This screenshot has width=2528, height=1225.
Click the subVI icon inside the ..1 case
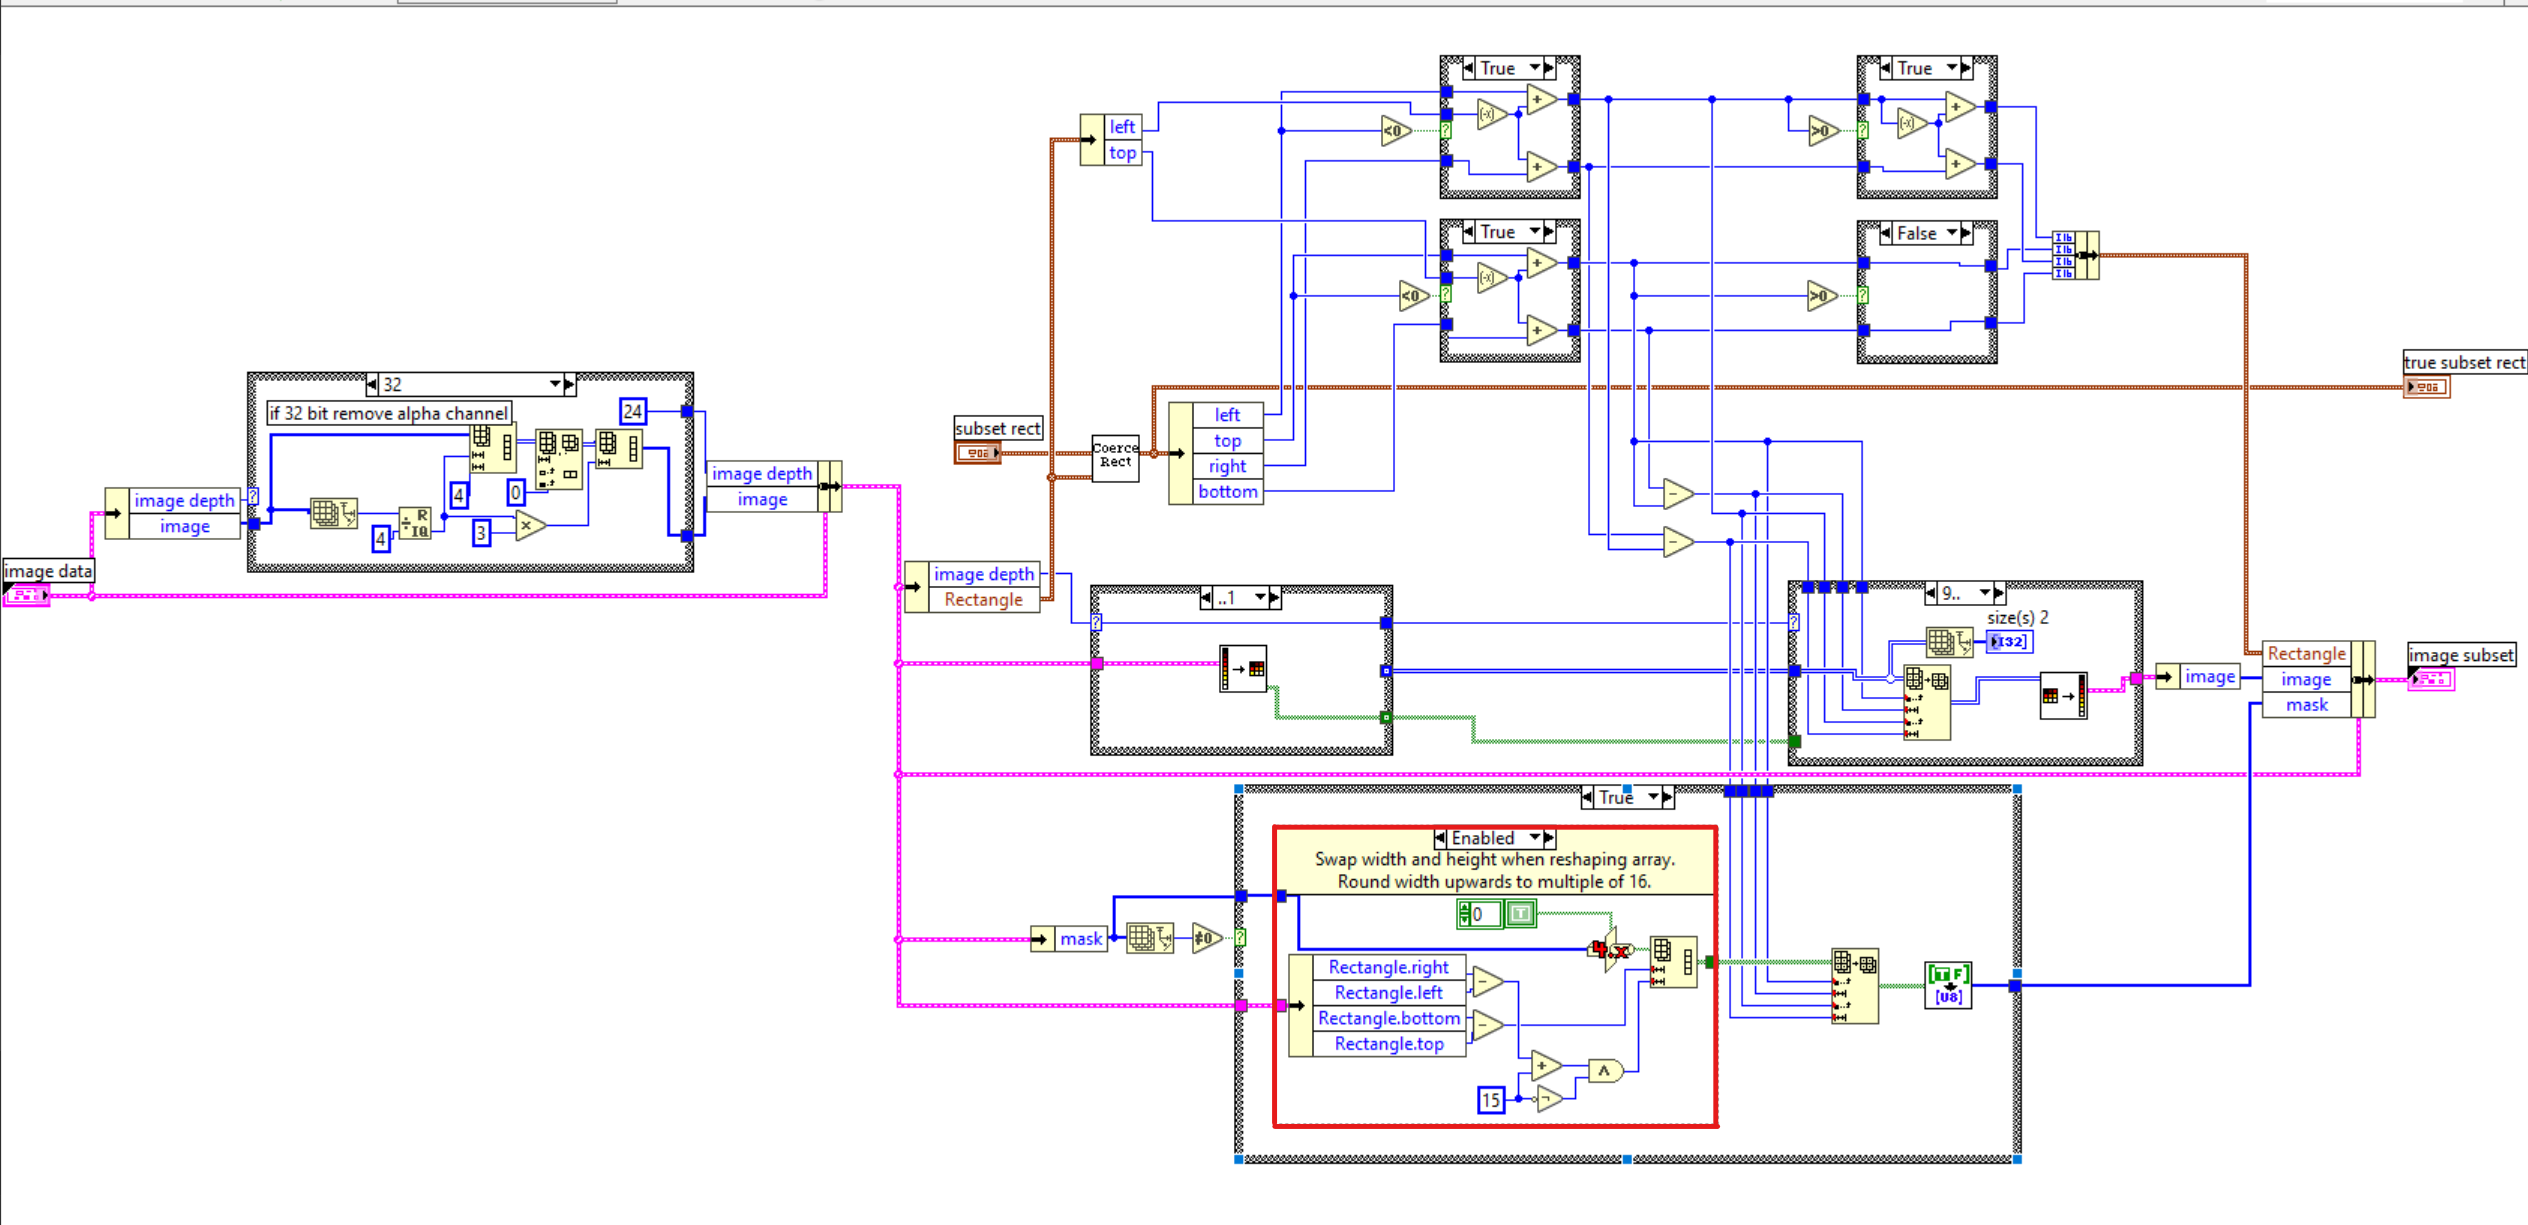pos(1244,668)
